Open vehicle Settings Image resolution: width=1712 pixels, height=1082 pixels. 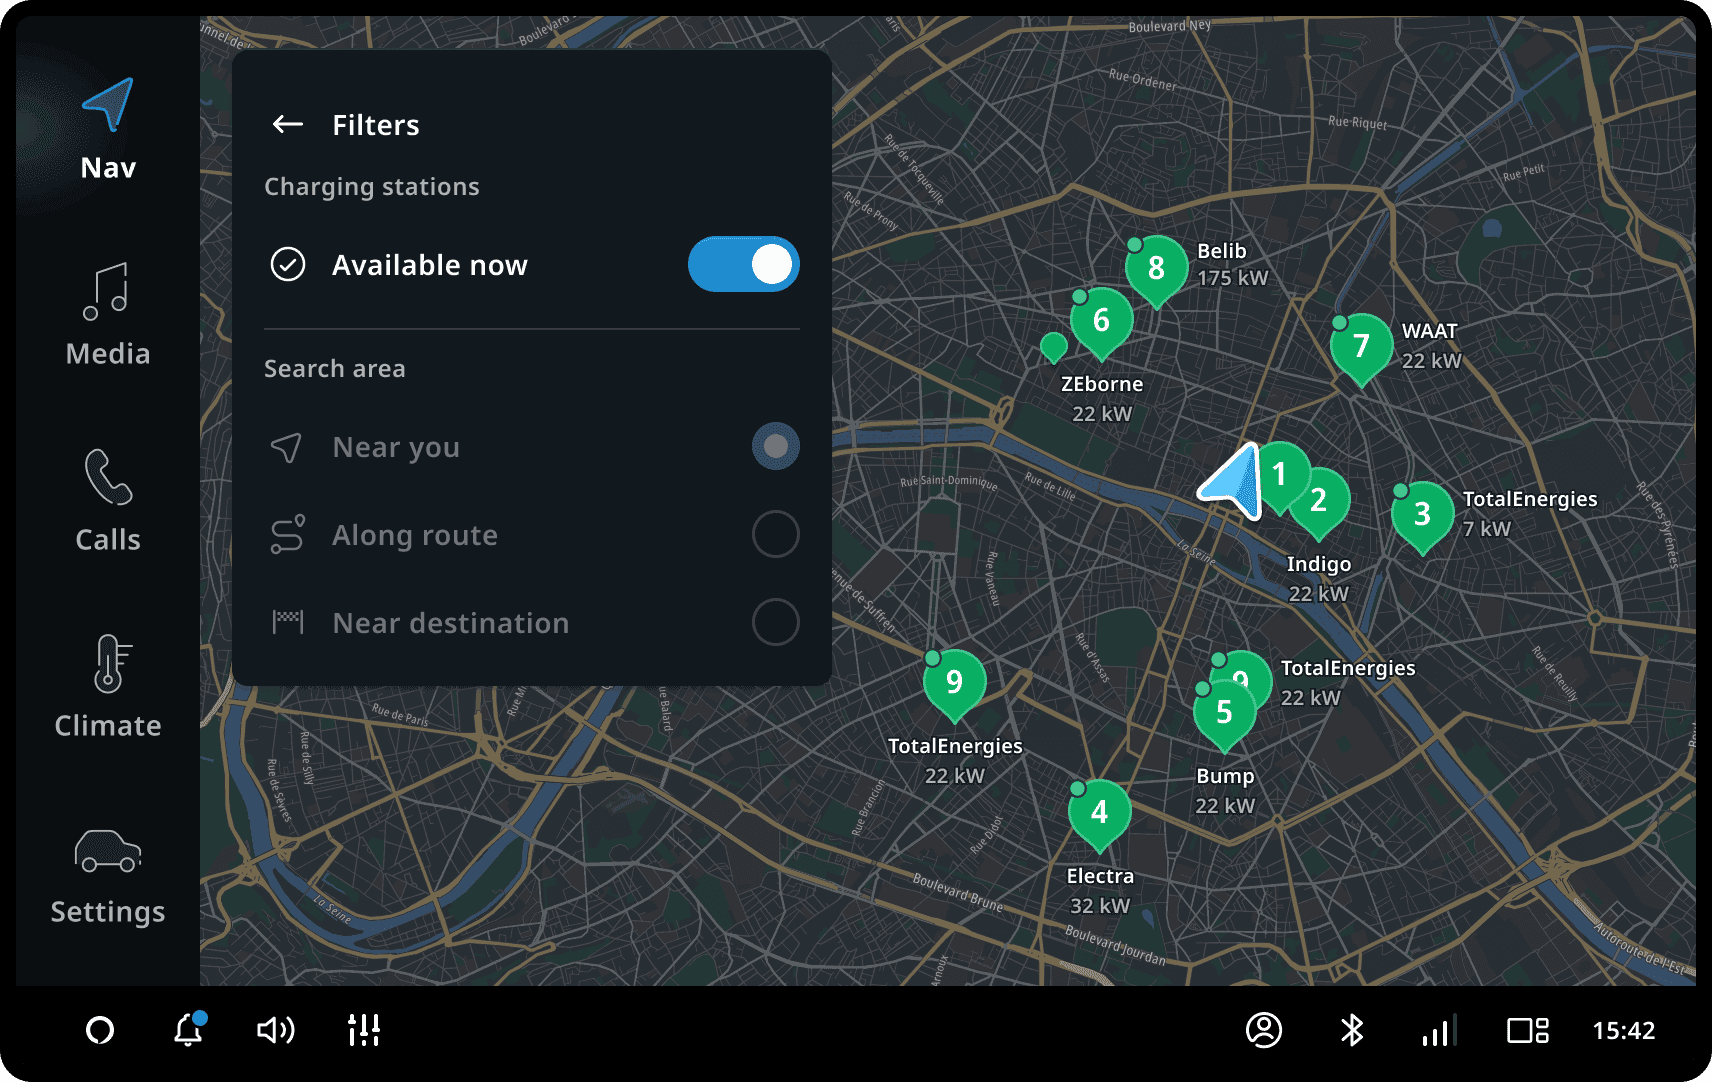(x=108, y=875)
